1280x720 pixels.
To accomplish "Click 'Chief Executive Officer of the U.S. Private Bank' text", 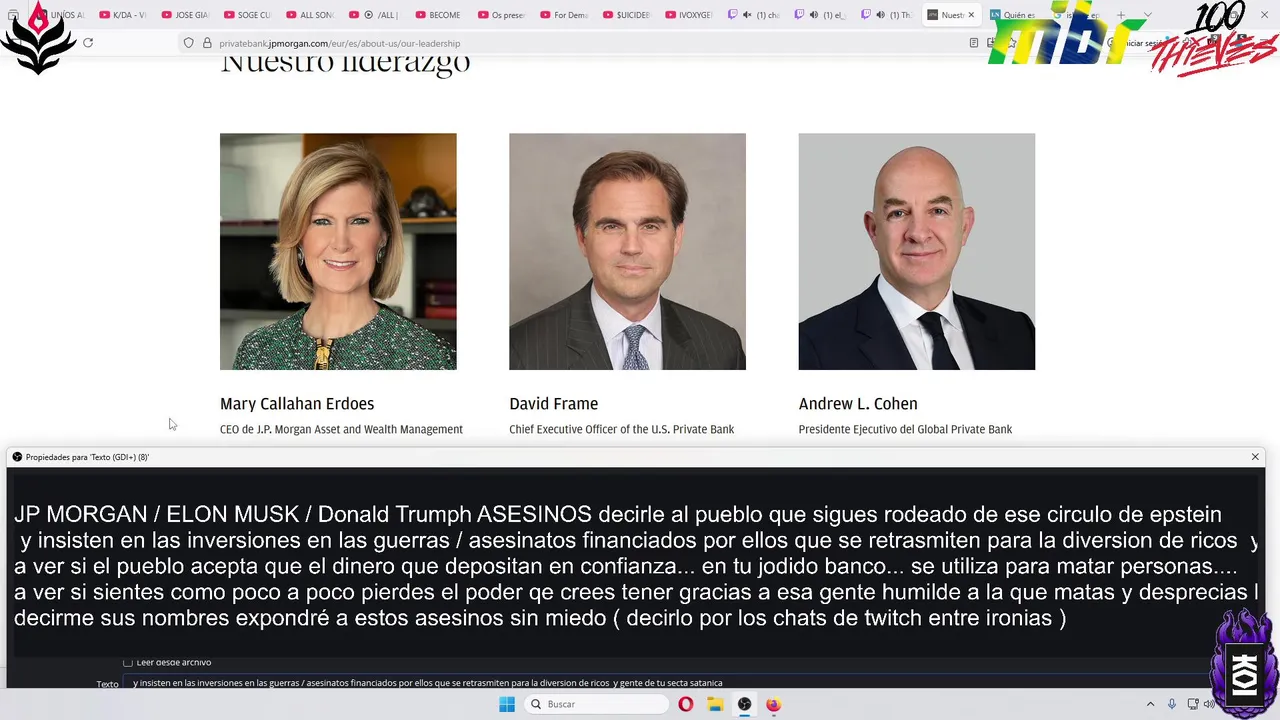I will point(621,429).
